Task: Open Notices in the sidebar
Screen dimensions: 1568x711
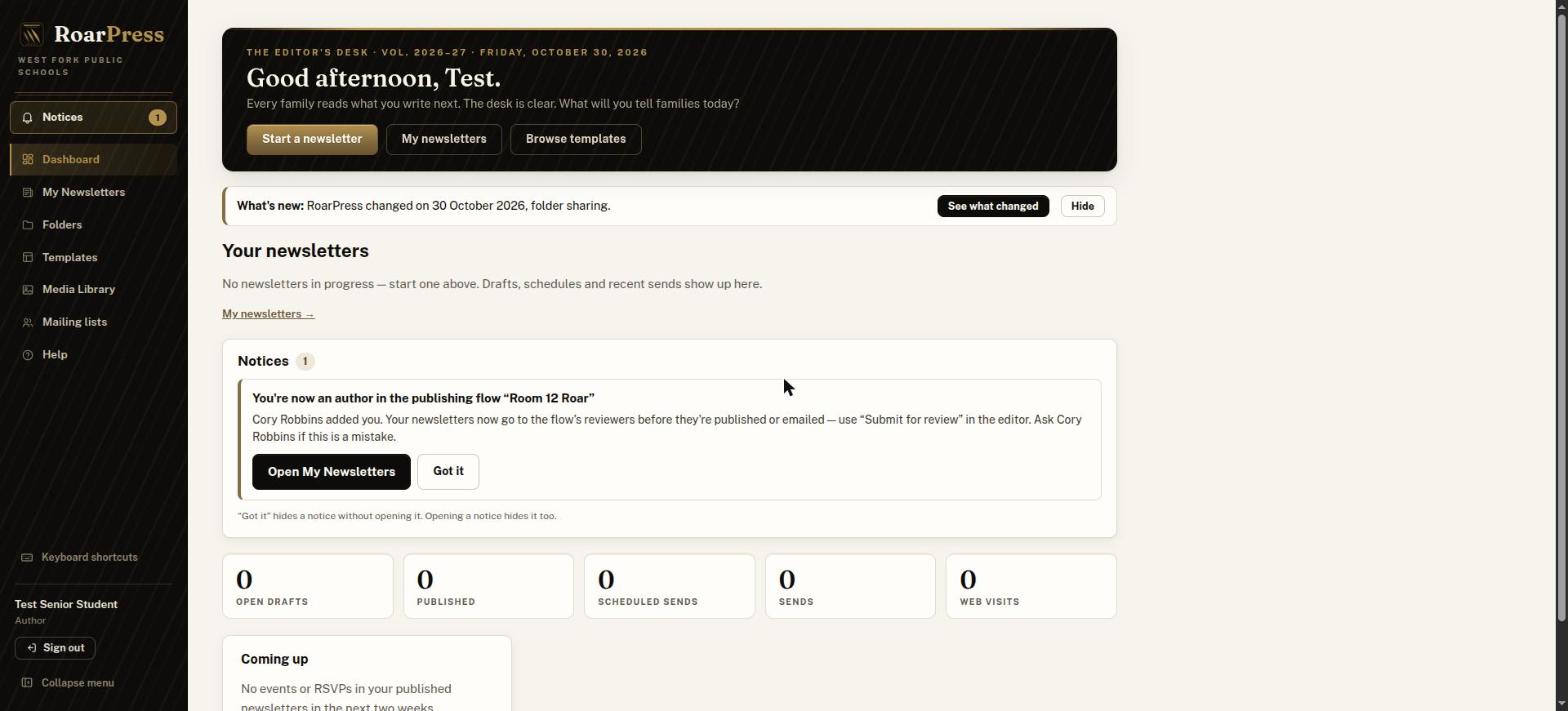Action: point(94,118)
